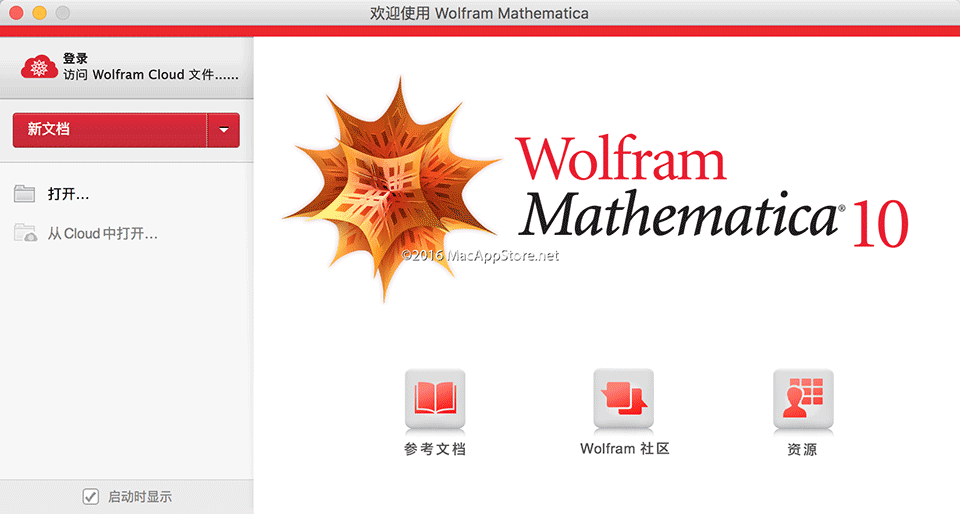The width and height of the screenshot is (960, 514).
Task: Open the Wolfram 社区 chat bubbles icon
Action: click(623, 399)
